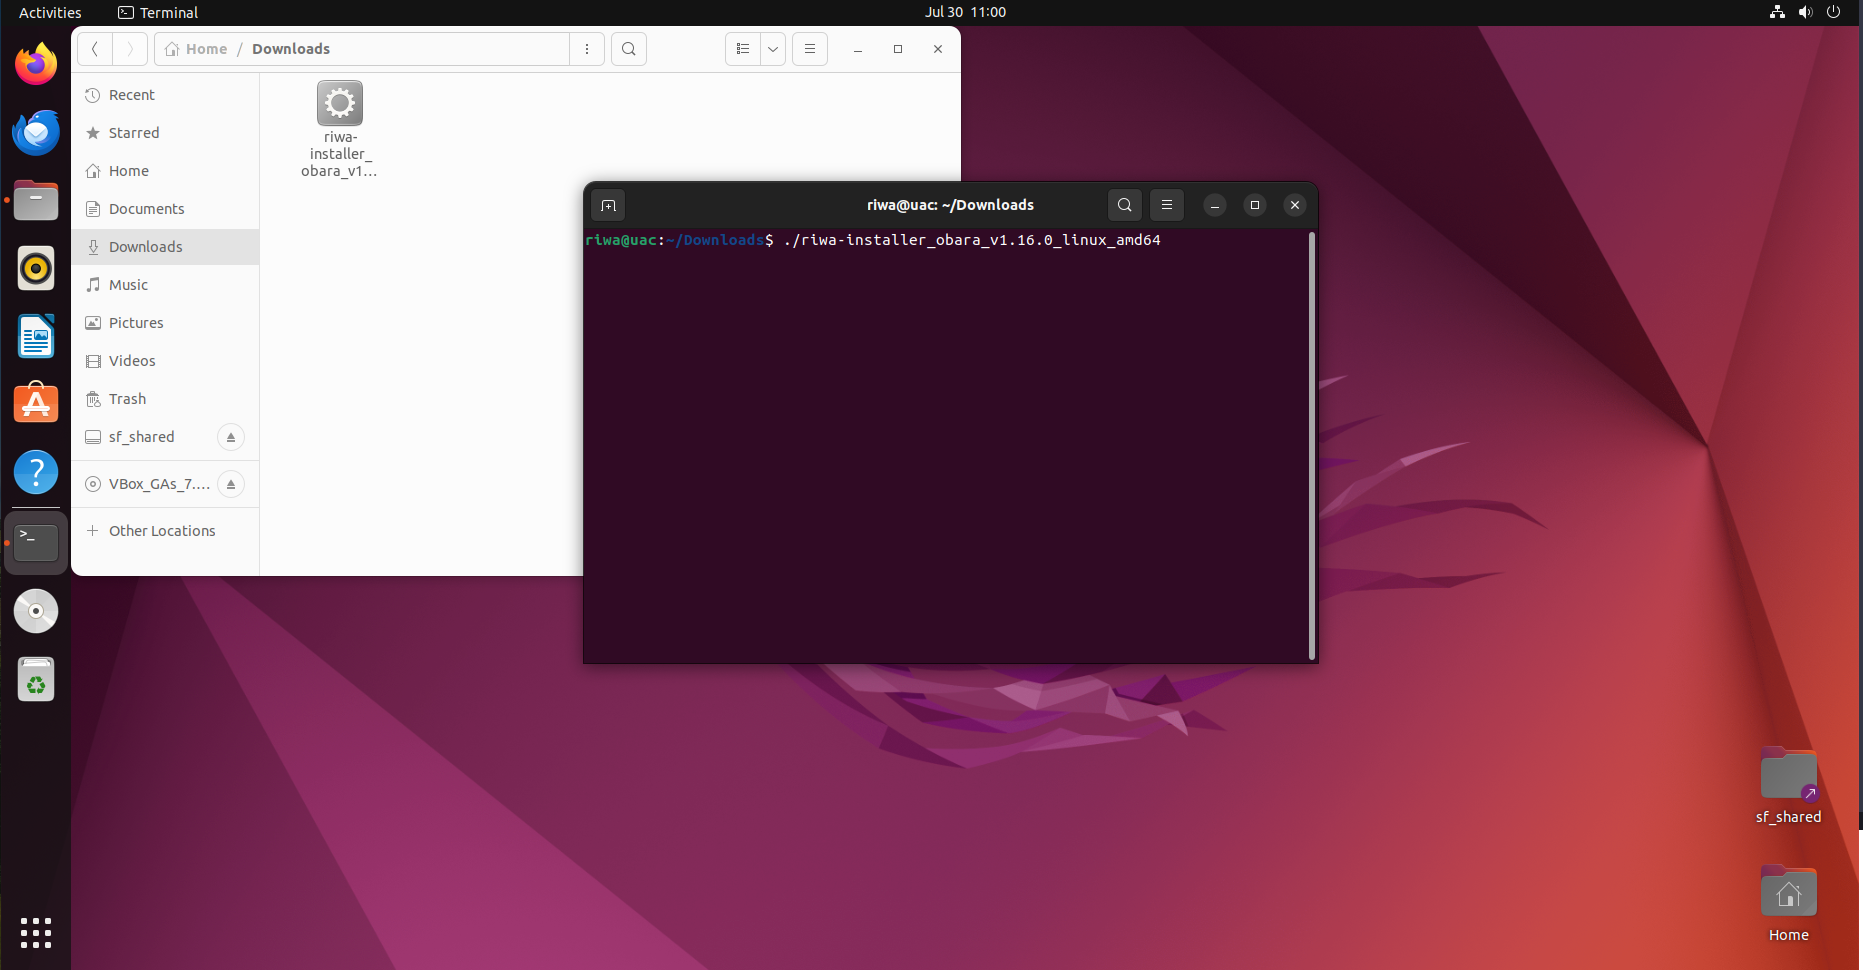Open Pictures in Files sidebar

click(165, 323)
